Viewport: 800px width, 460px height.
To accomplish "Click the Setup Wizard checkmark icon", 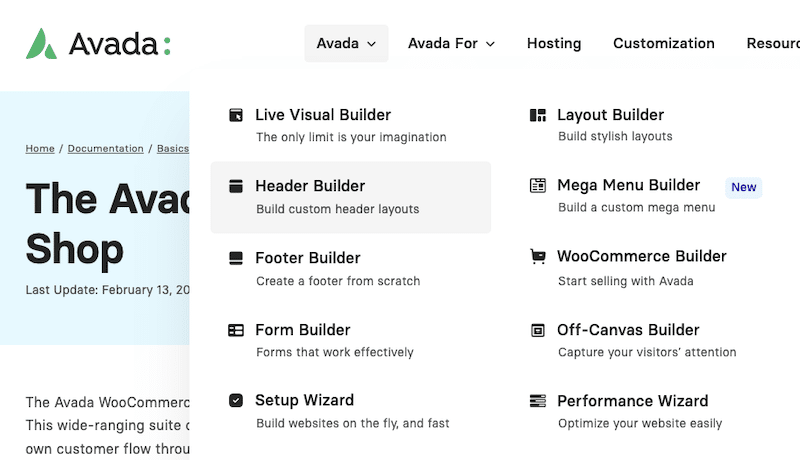I will pos(236,400).
